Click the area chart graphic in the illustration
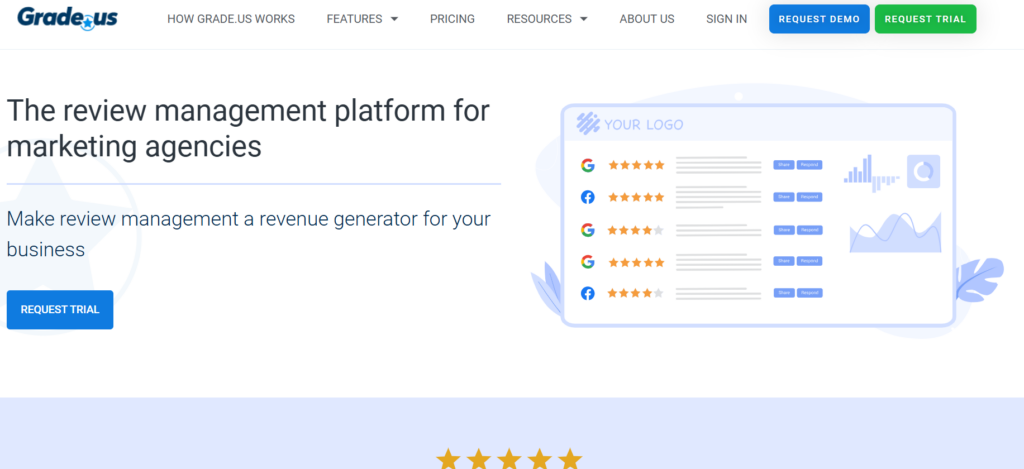 895,233
